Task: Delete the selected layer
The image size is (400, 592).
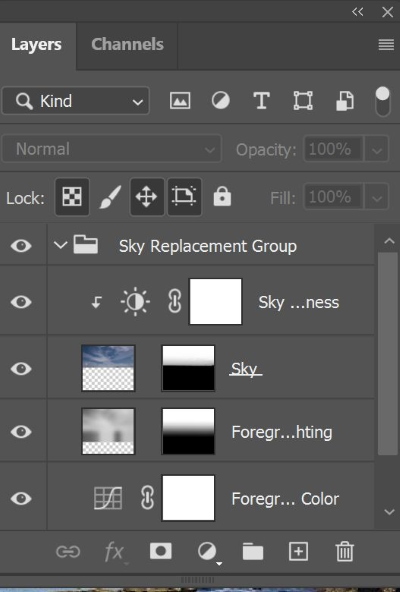Action: [344, 552]
